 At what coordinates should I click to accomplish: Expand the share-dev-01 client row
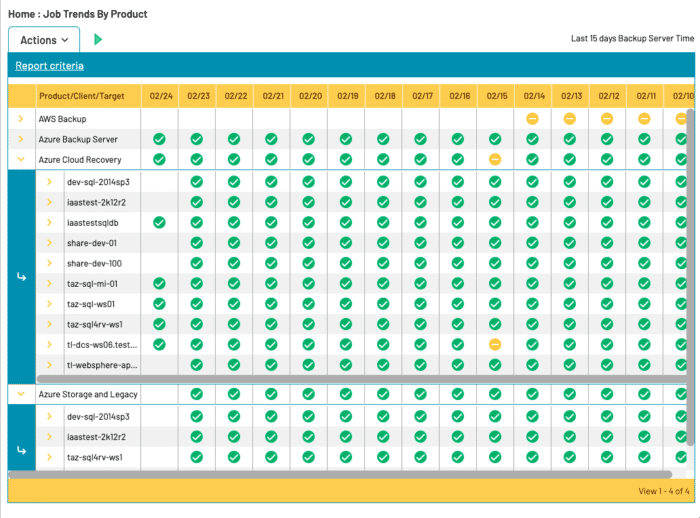click(50, 243)
